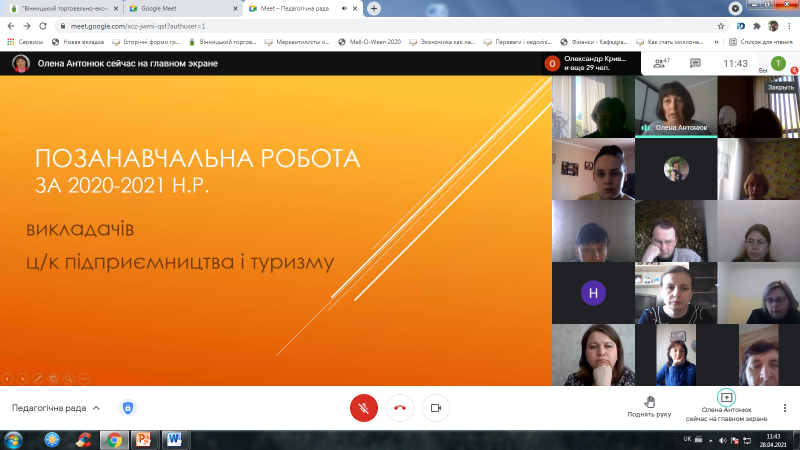This screenshot has height=450, width=800.
Task: Switch to Google Meet tab
Action: coord(182,9)
